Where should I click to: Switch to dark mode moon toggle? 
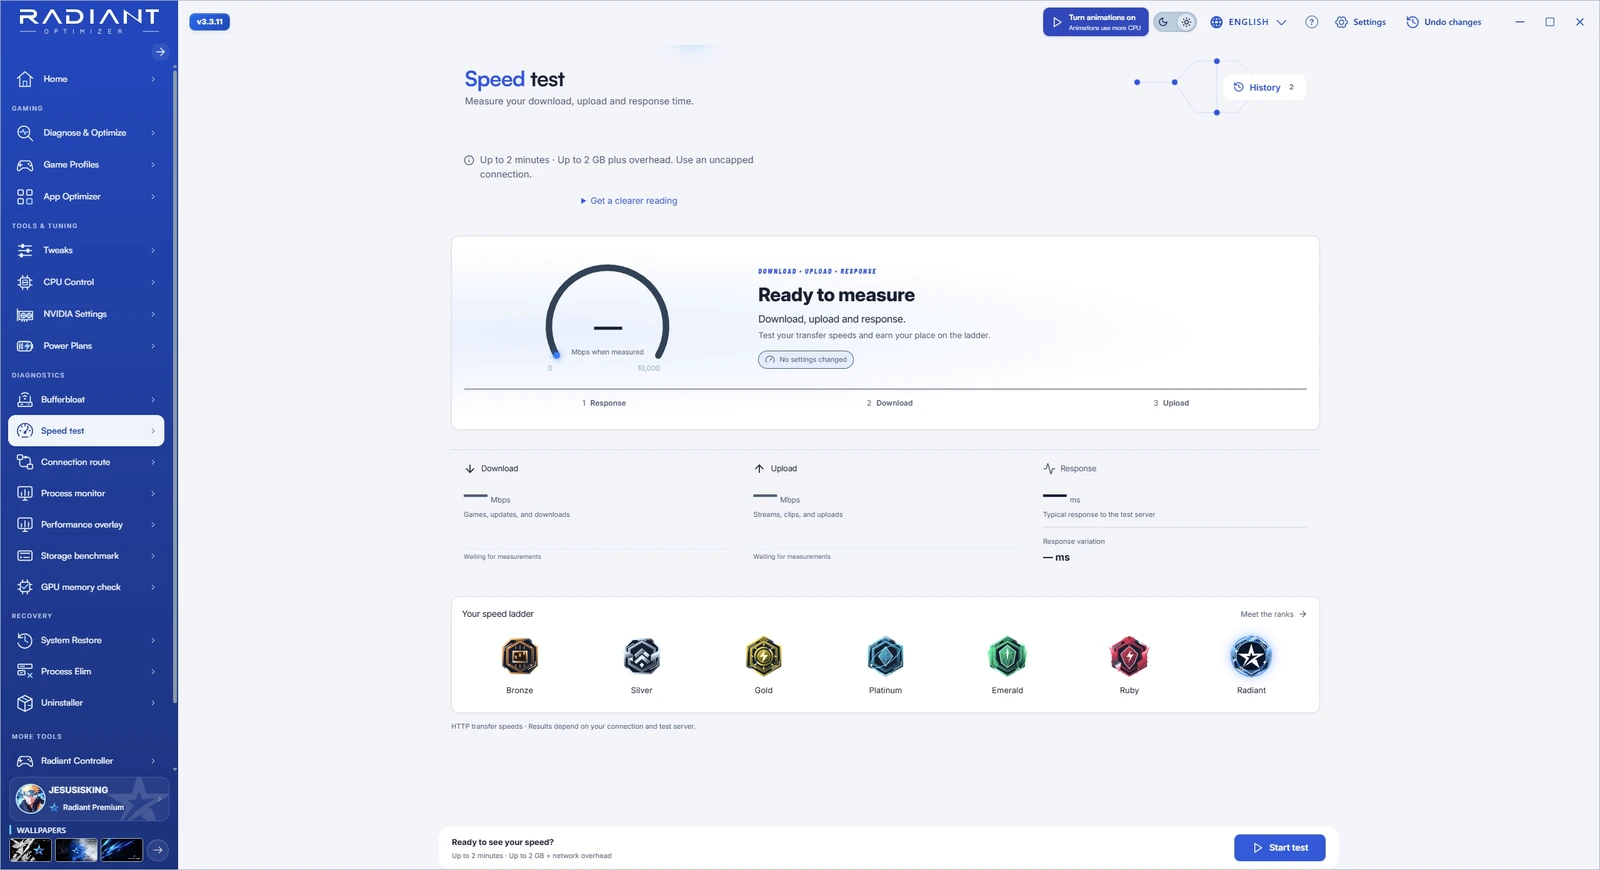click(x=1164, y=22)
